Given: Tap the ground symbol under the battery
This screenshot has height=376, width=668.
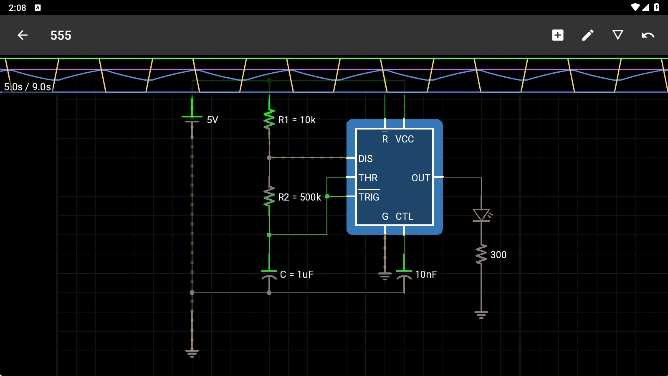Looking at the screenshot, I should (192, 353).
